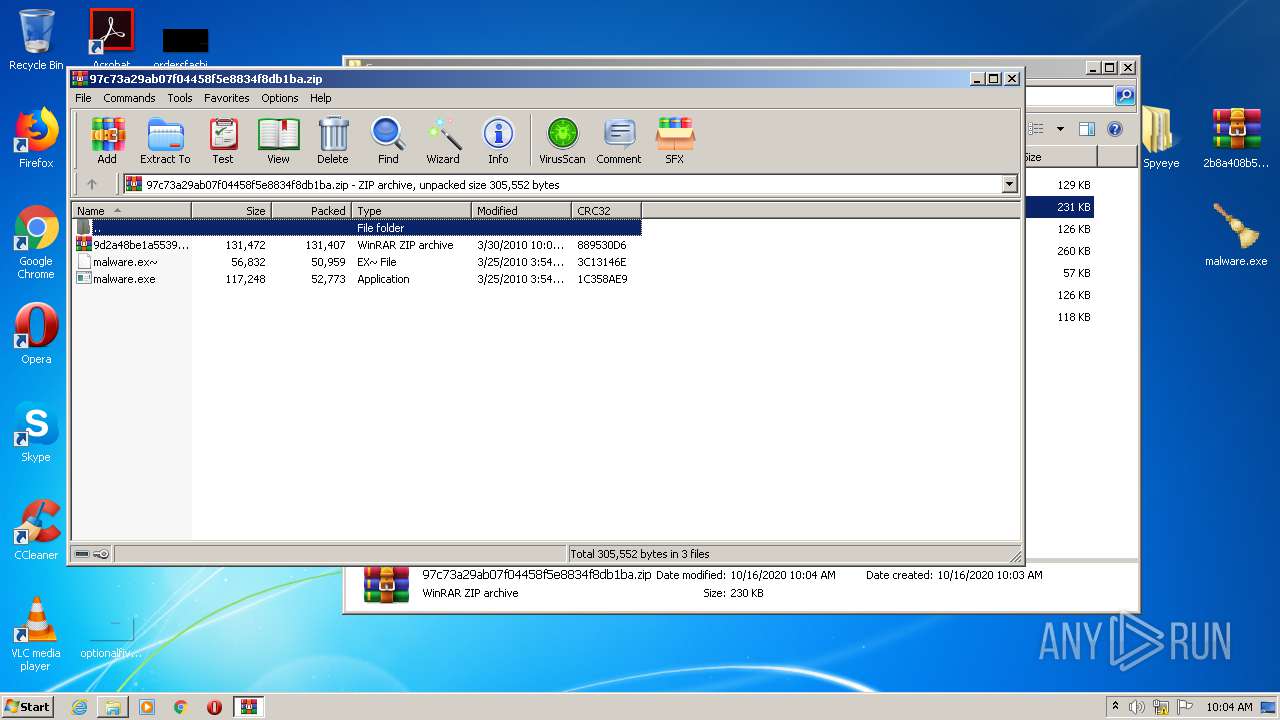This screenshot has height=720, width=1280.
Task: Open the 2b8a408b5... archive on desktop
Action: click(1236, 138)
